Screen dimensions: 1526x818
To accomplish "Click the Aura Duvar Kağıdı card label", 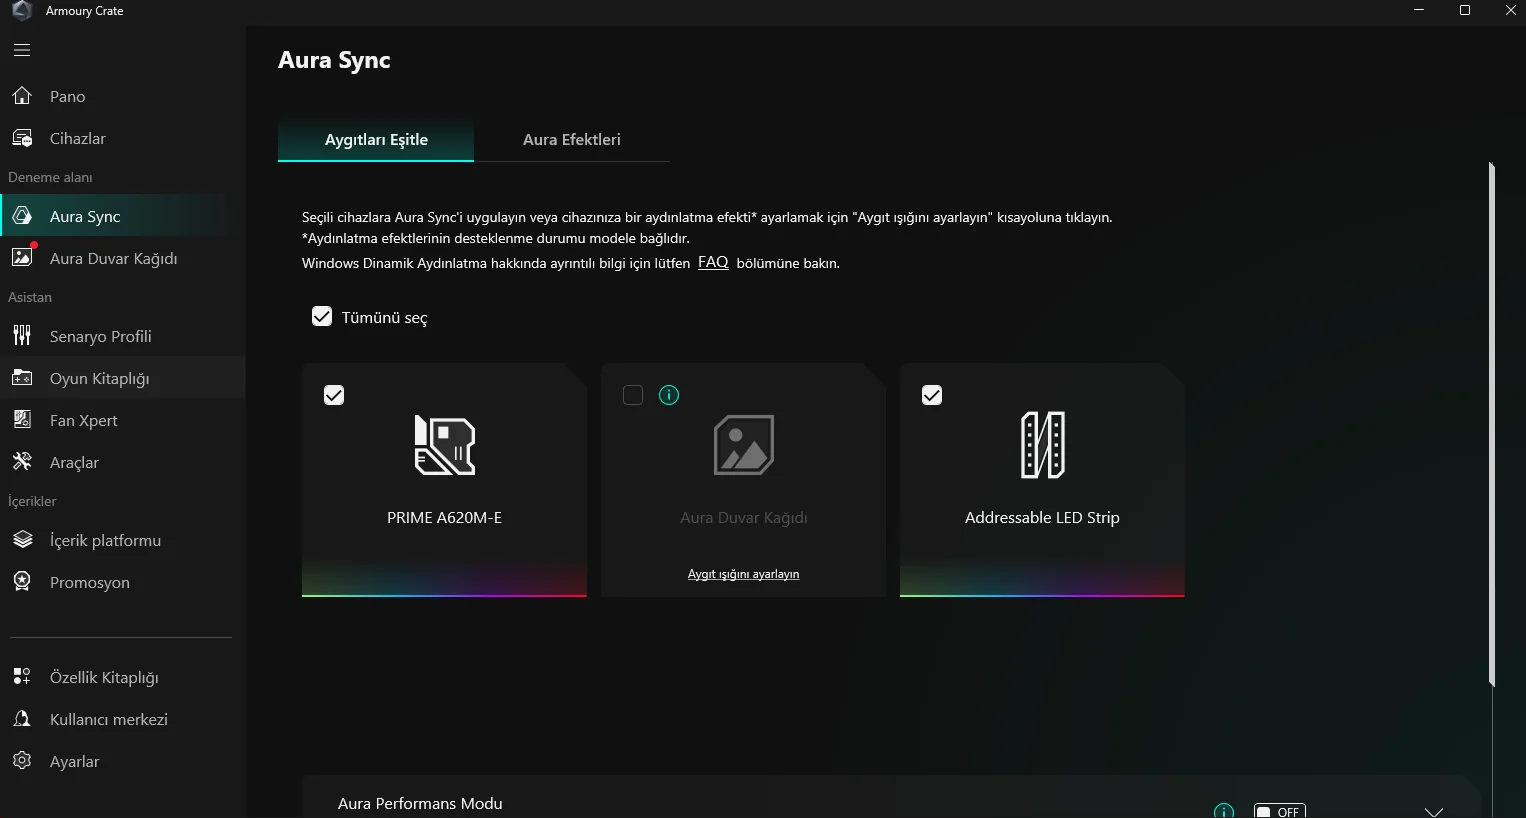I will (744, 518).
